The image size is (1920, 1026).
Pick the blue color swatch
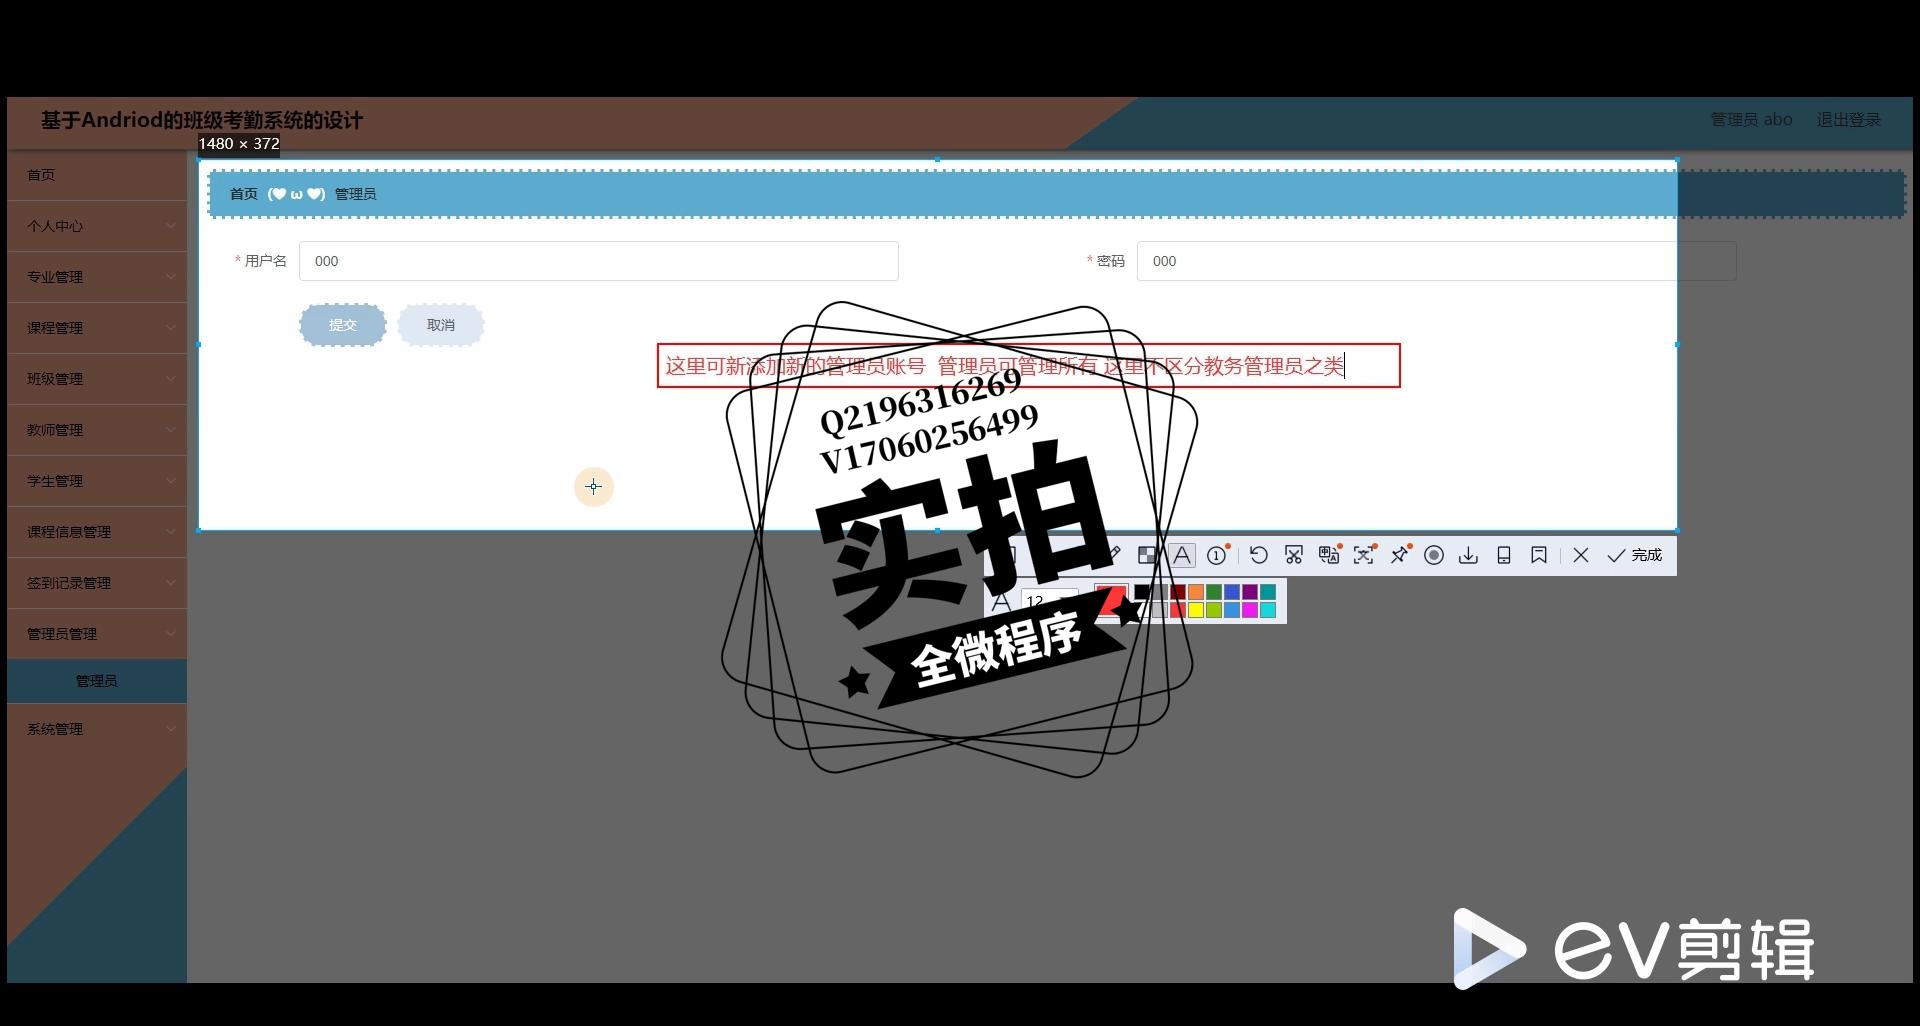click(1232, 592)
